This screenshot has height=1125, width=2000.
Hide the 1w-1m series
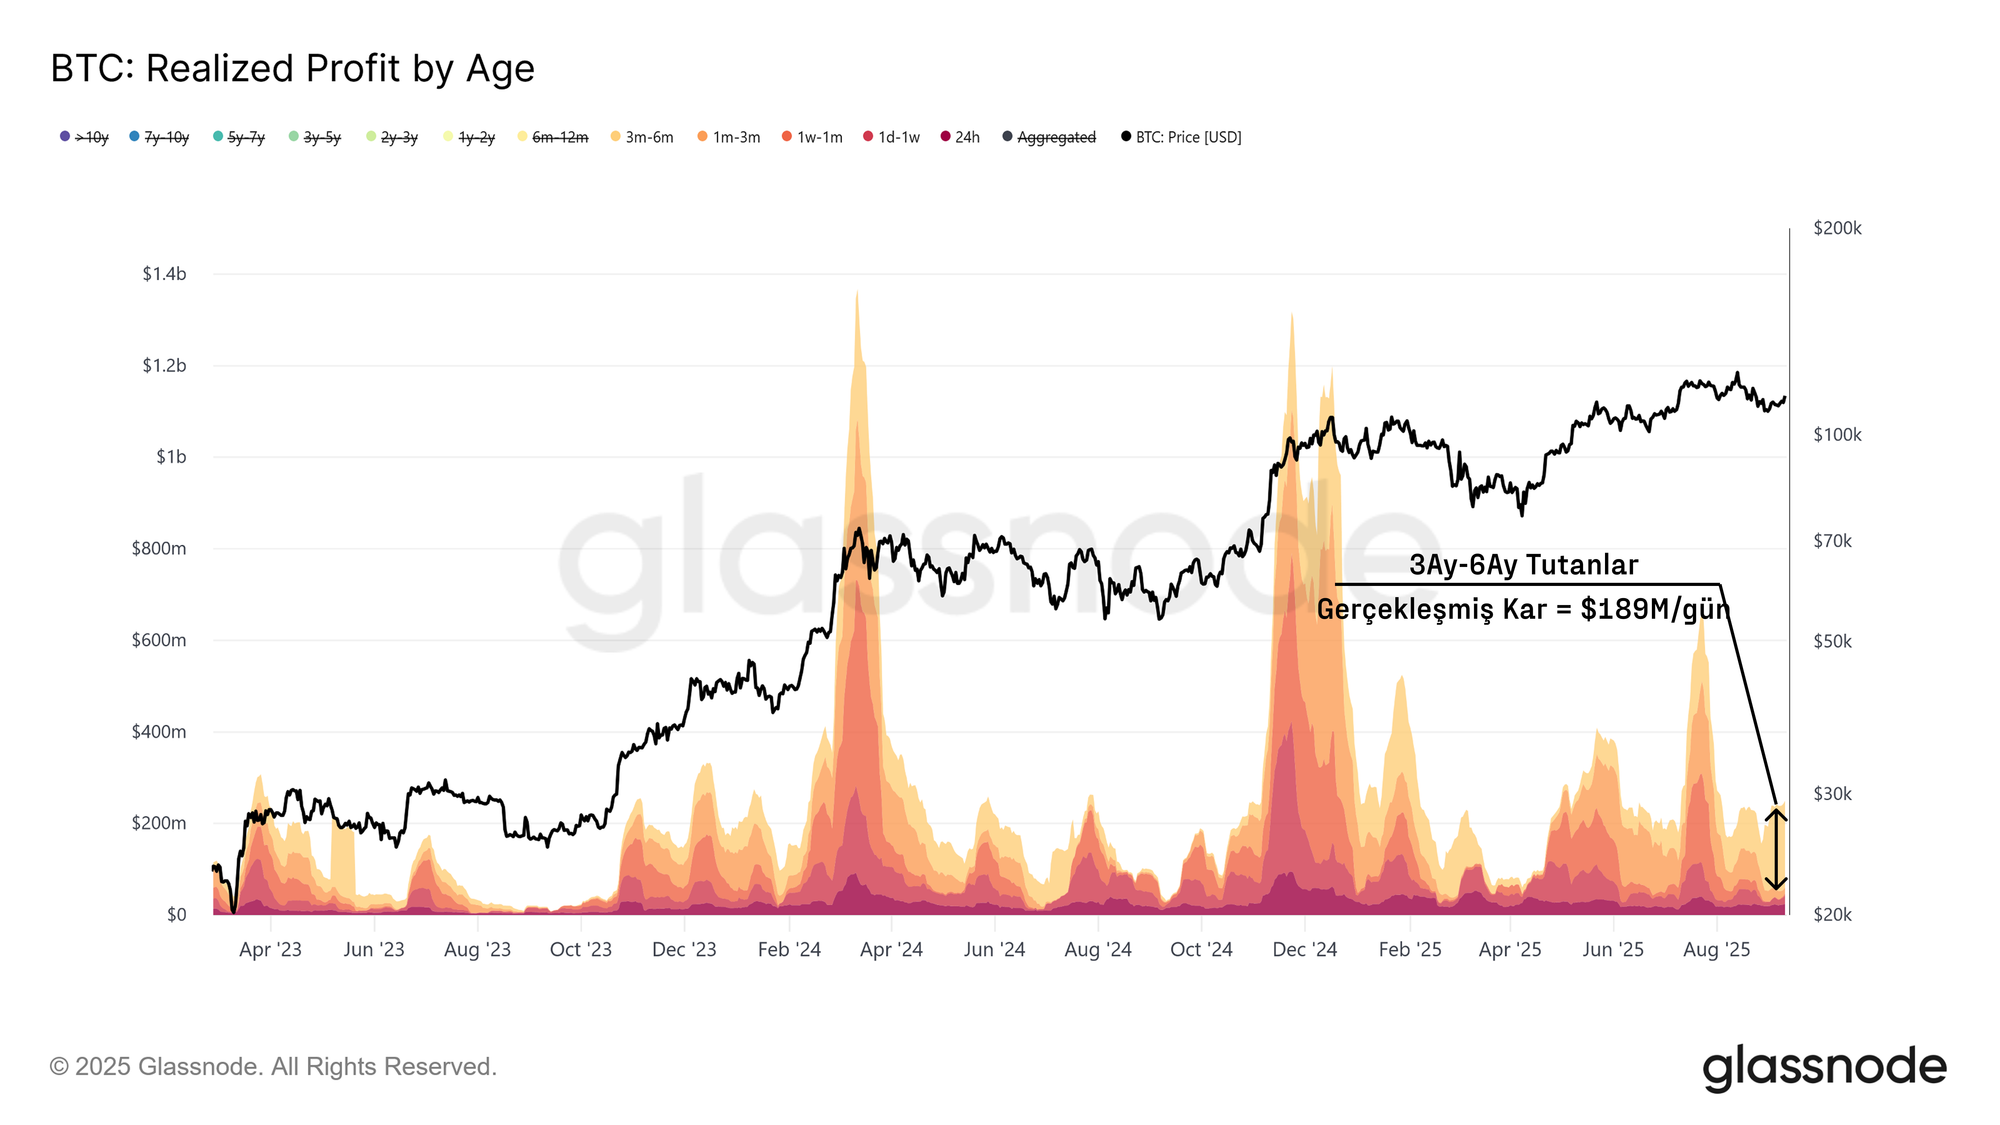[813, 137]
